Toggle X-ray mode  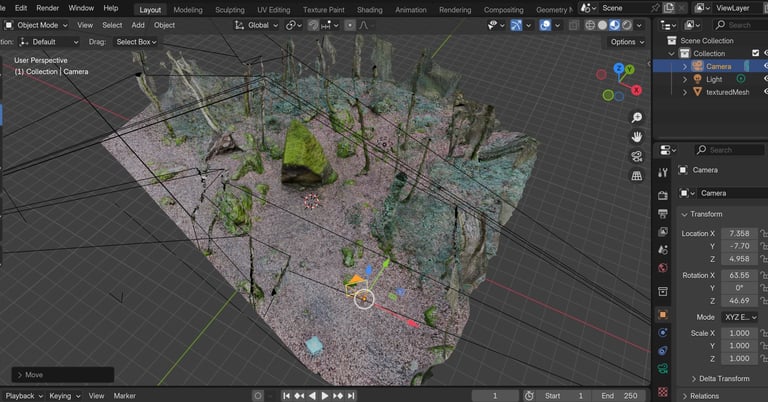(x=574, y=25)
